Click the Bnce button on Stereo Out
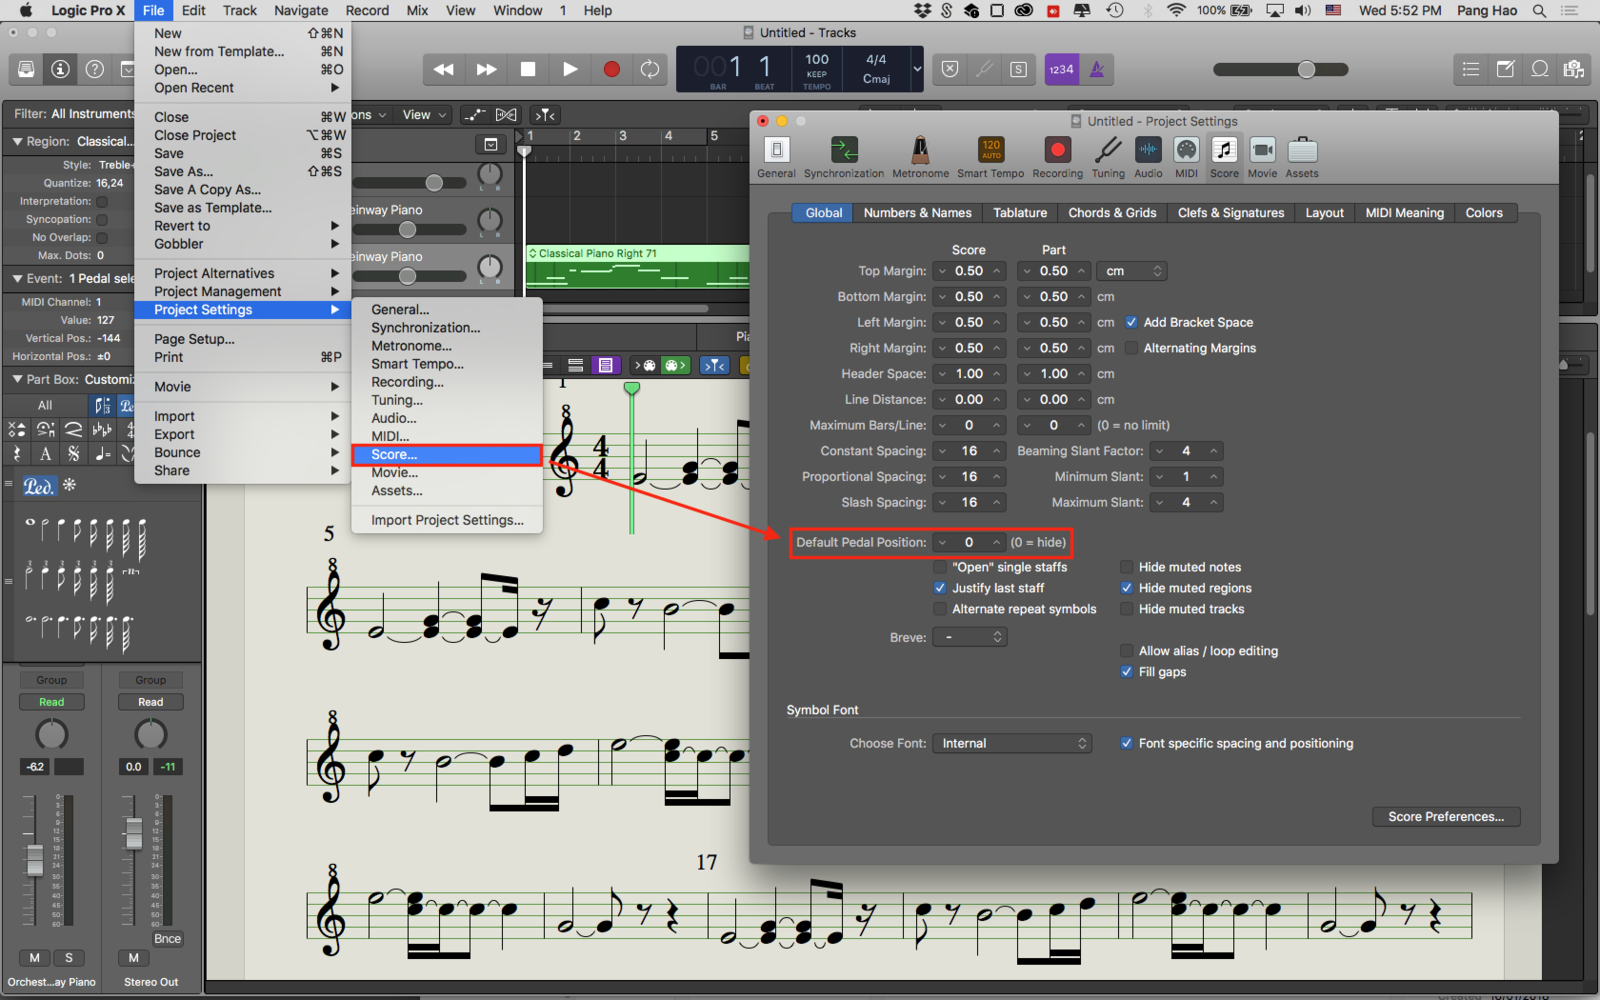 tap(167, 939)
